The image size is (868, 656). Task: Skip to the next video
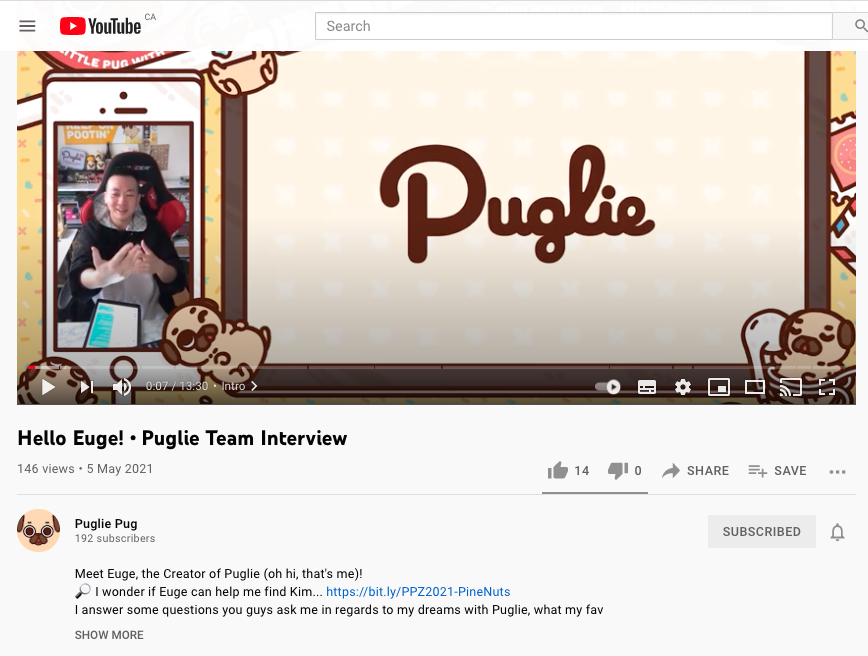(x=87, y=386)
